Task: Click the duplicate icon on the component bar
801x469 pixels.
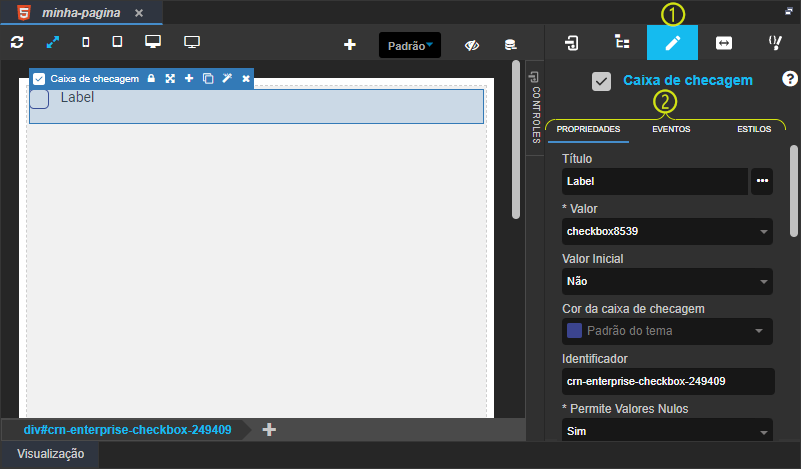Action: point(208,79)
